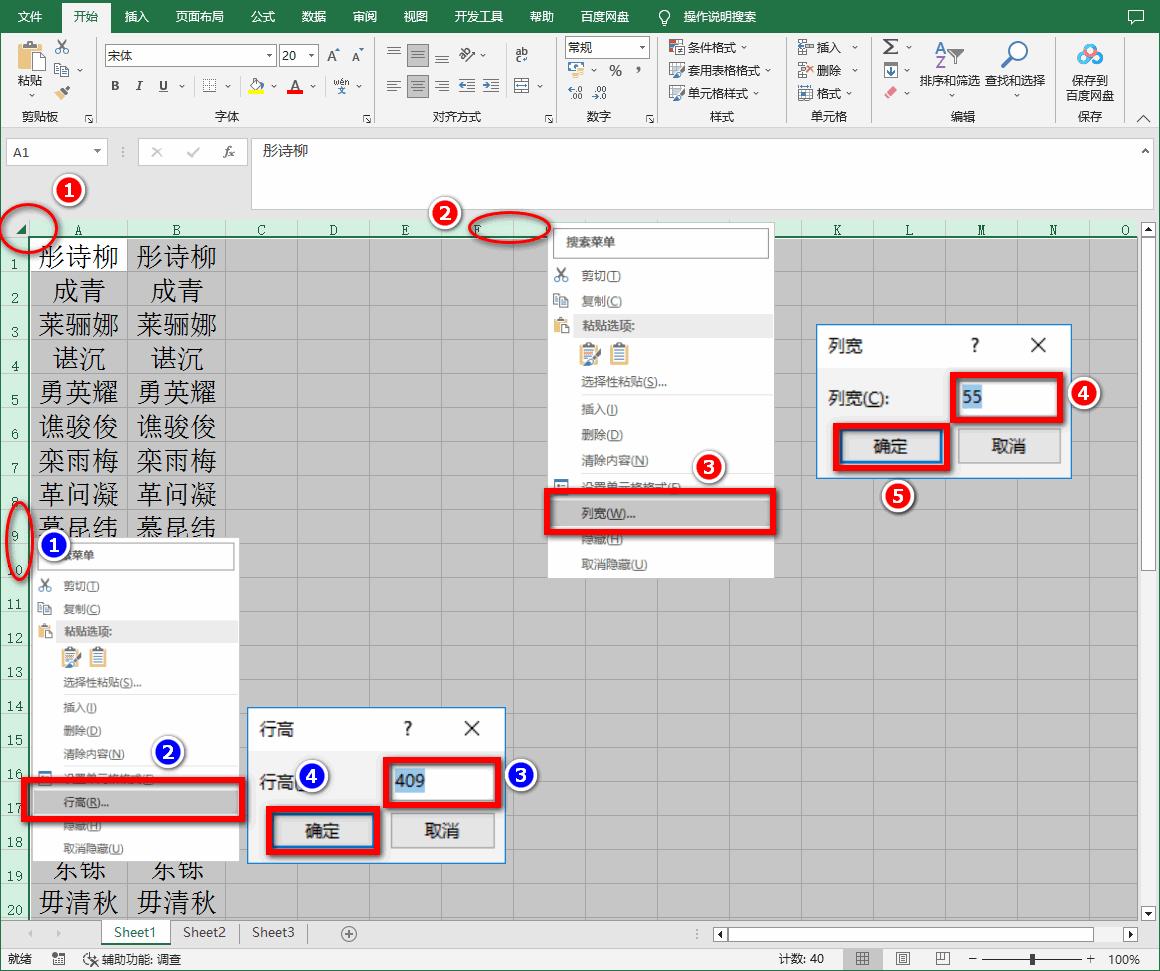The height and width of the screenshot is (971, 1160).
Task: Apply the yellow fill color bucket
Action: (256, 87)
